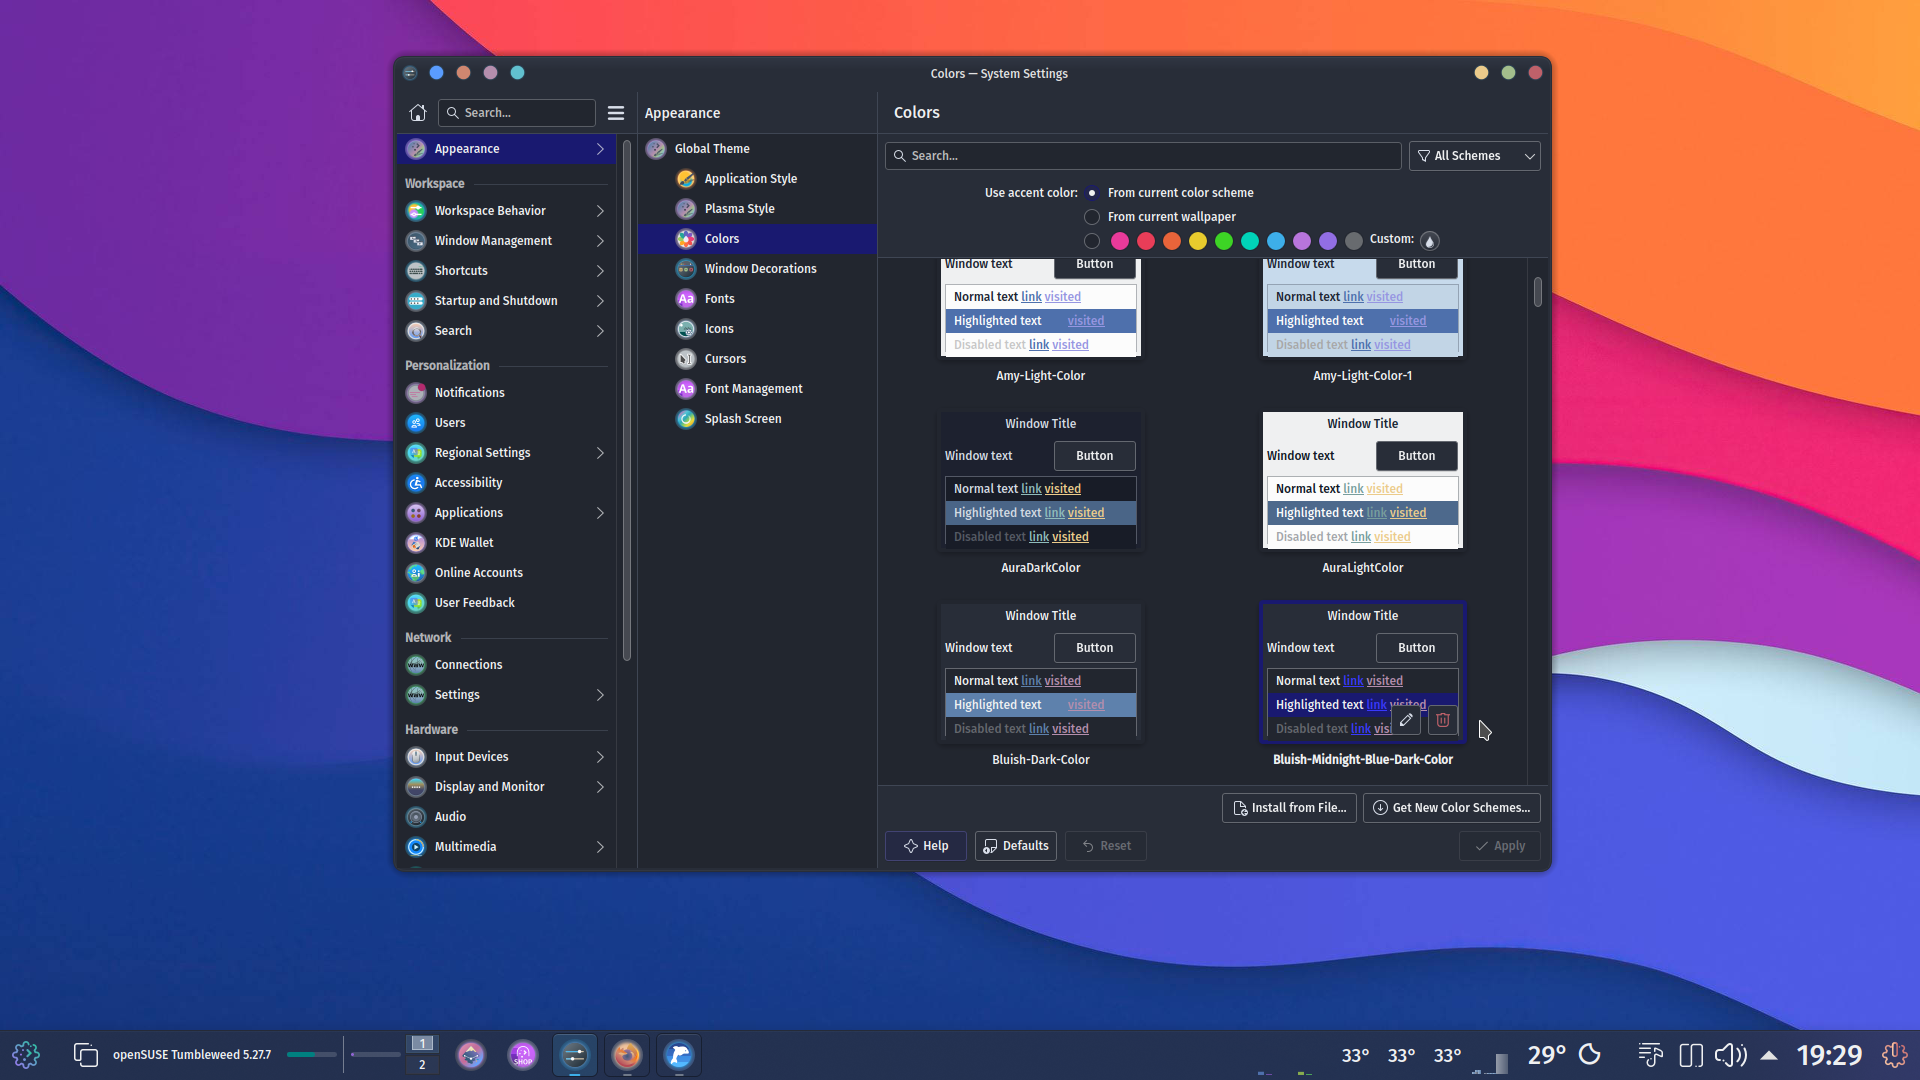Screen dimensions: 1920x1080
Task: Expand Workspace Behavior chevron
Action: (x=600, y=211)
